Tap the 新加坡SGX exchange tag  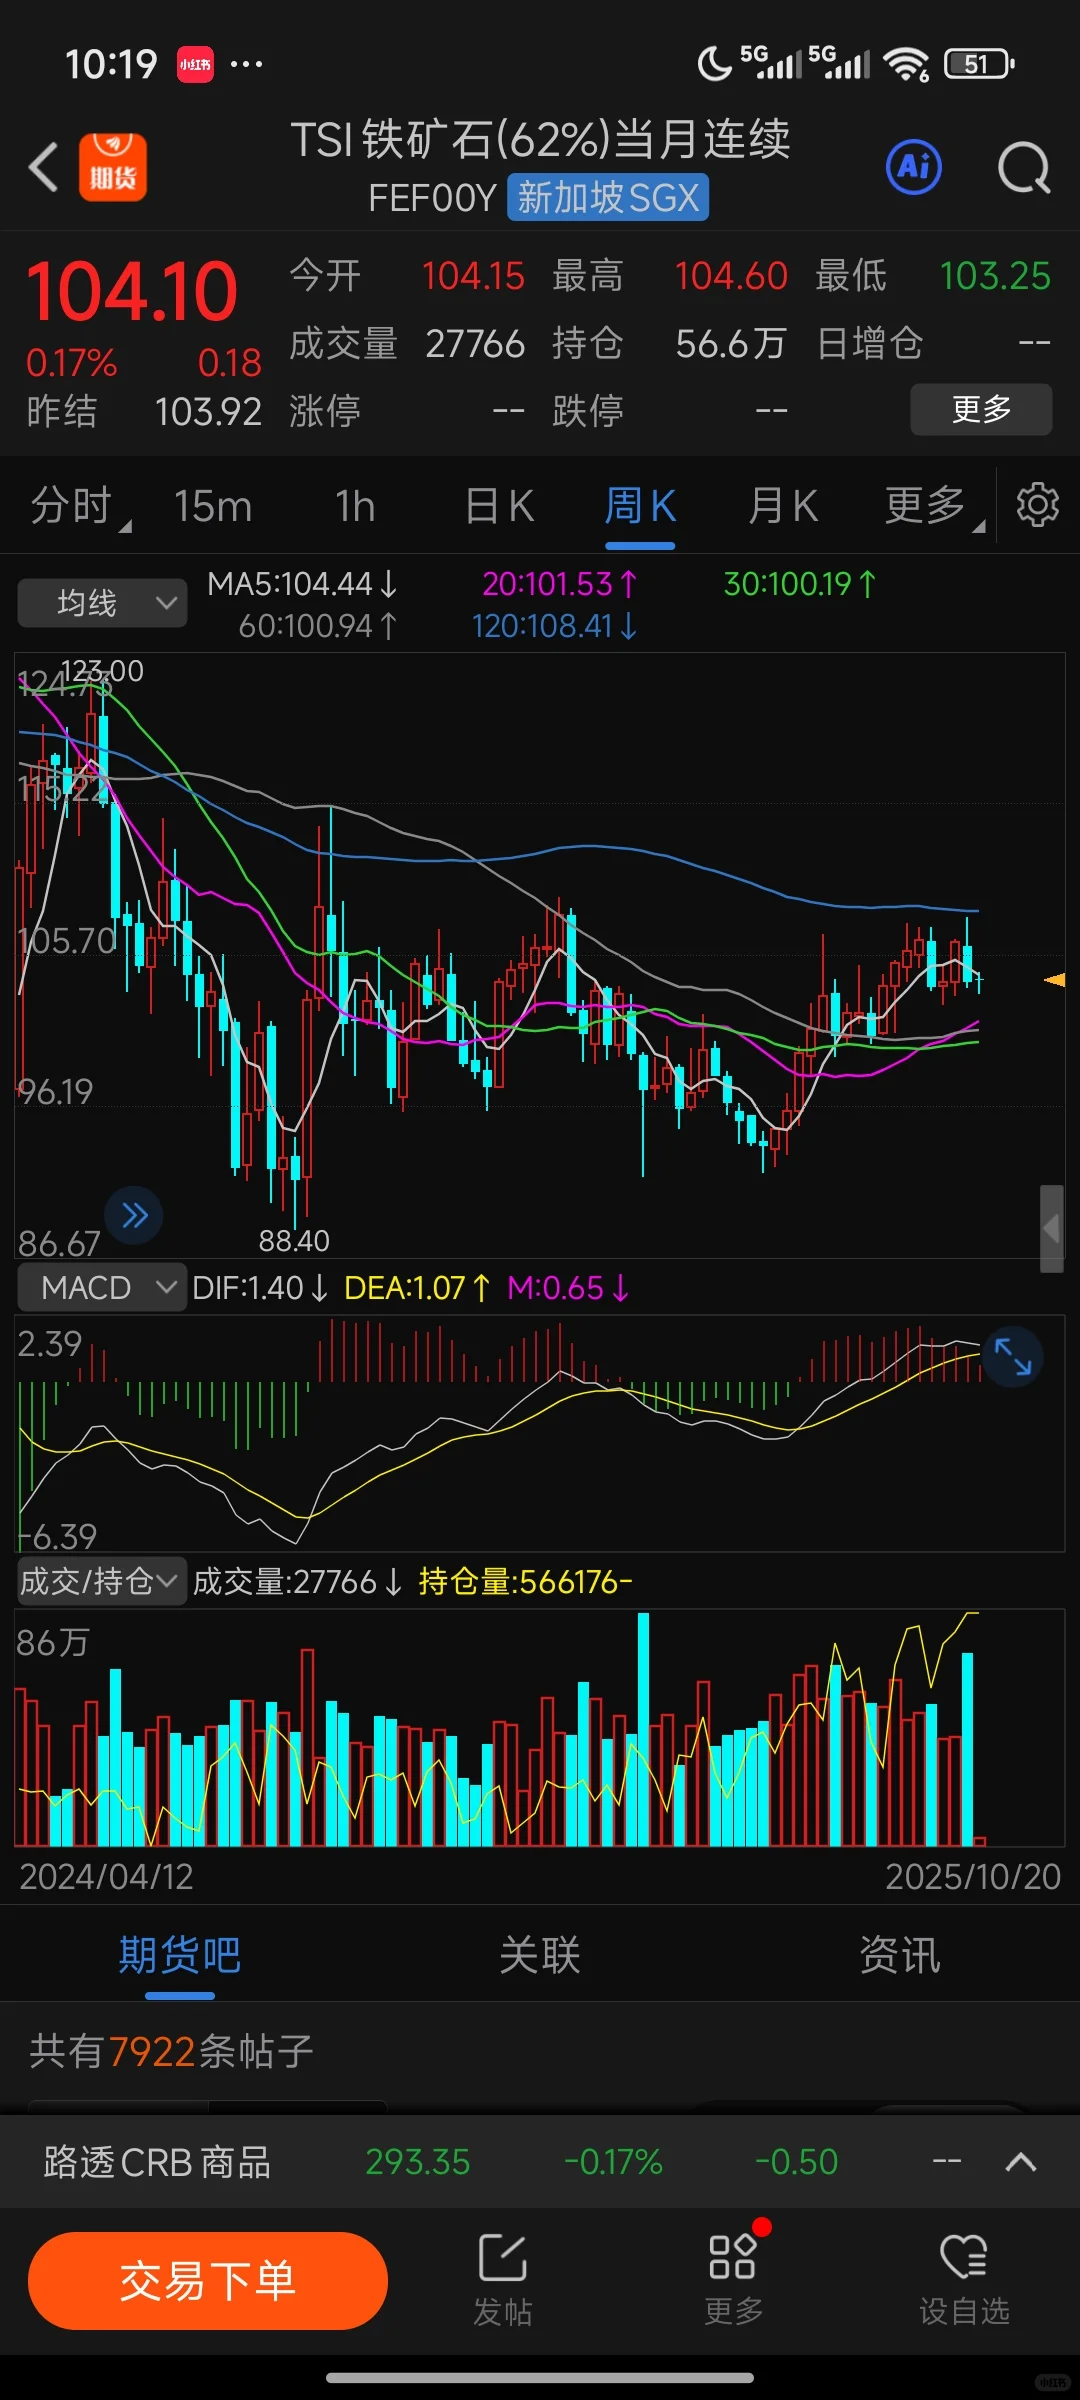tap(608, 198)
